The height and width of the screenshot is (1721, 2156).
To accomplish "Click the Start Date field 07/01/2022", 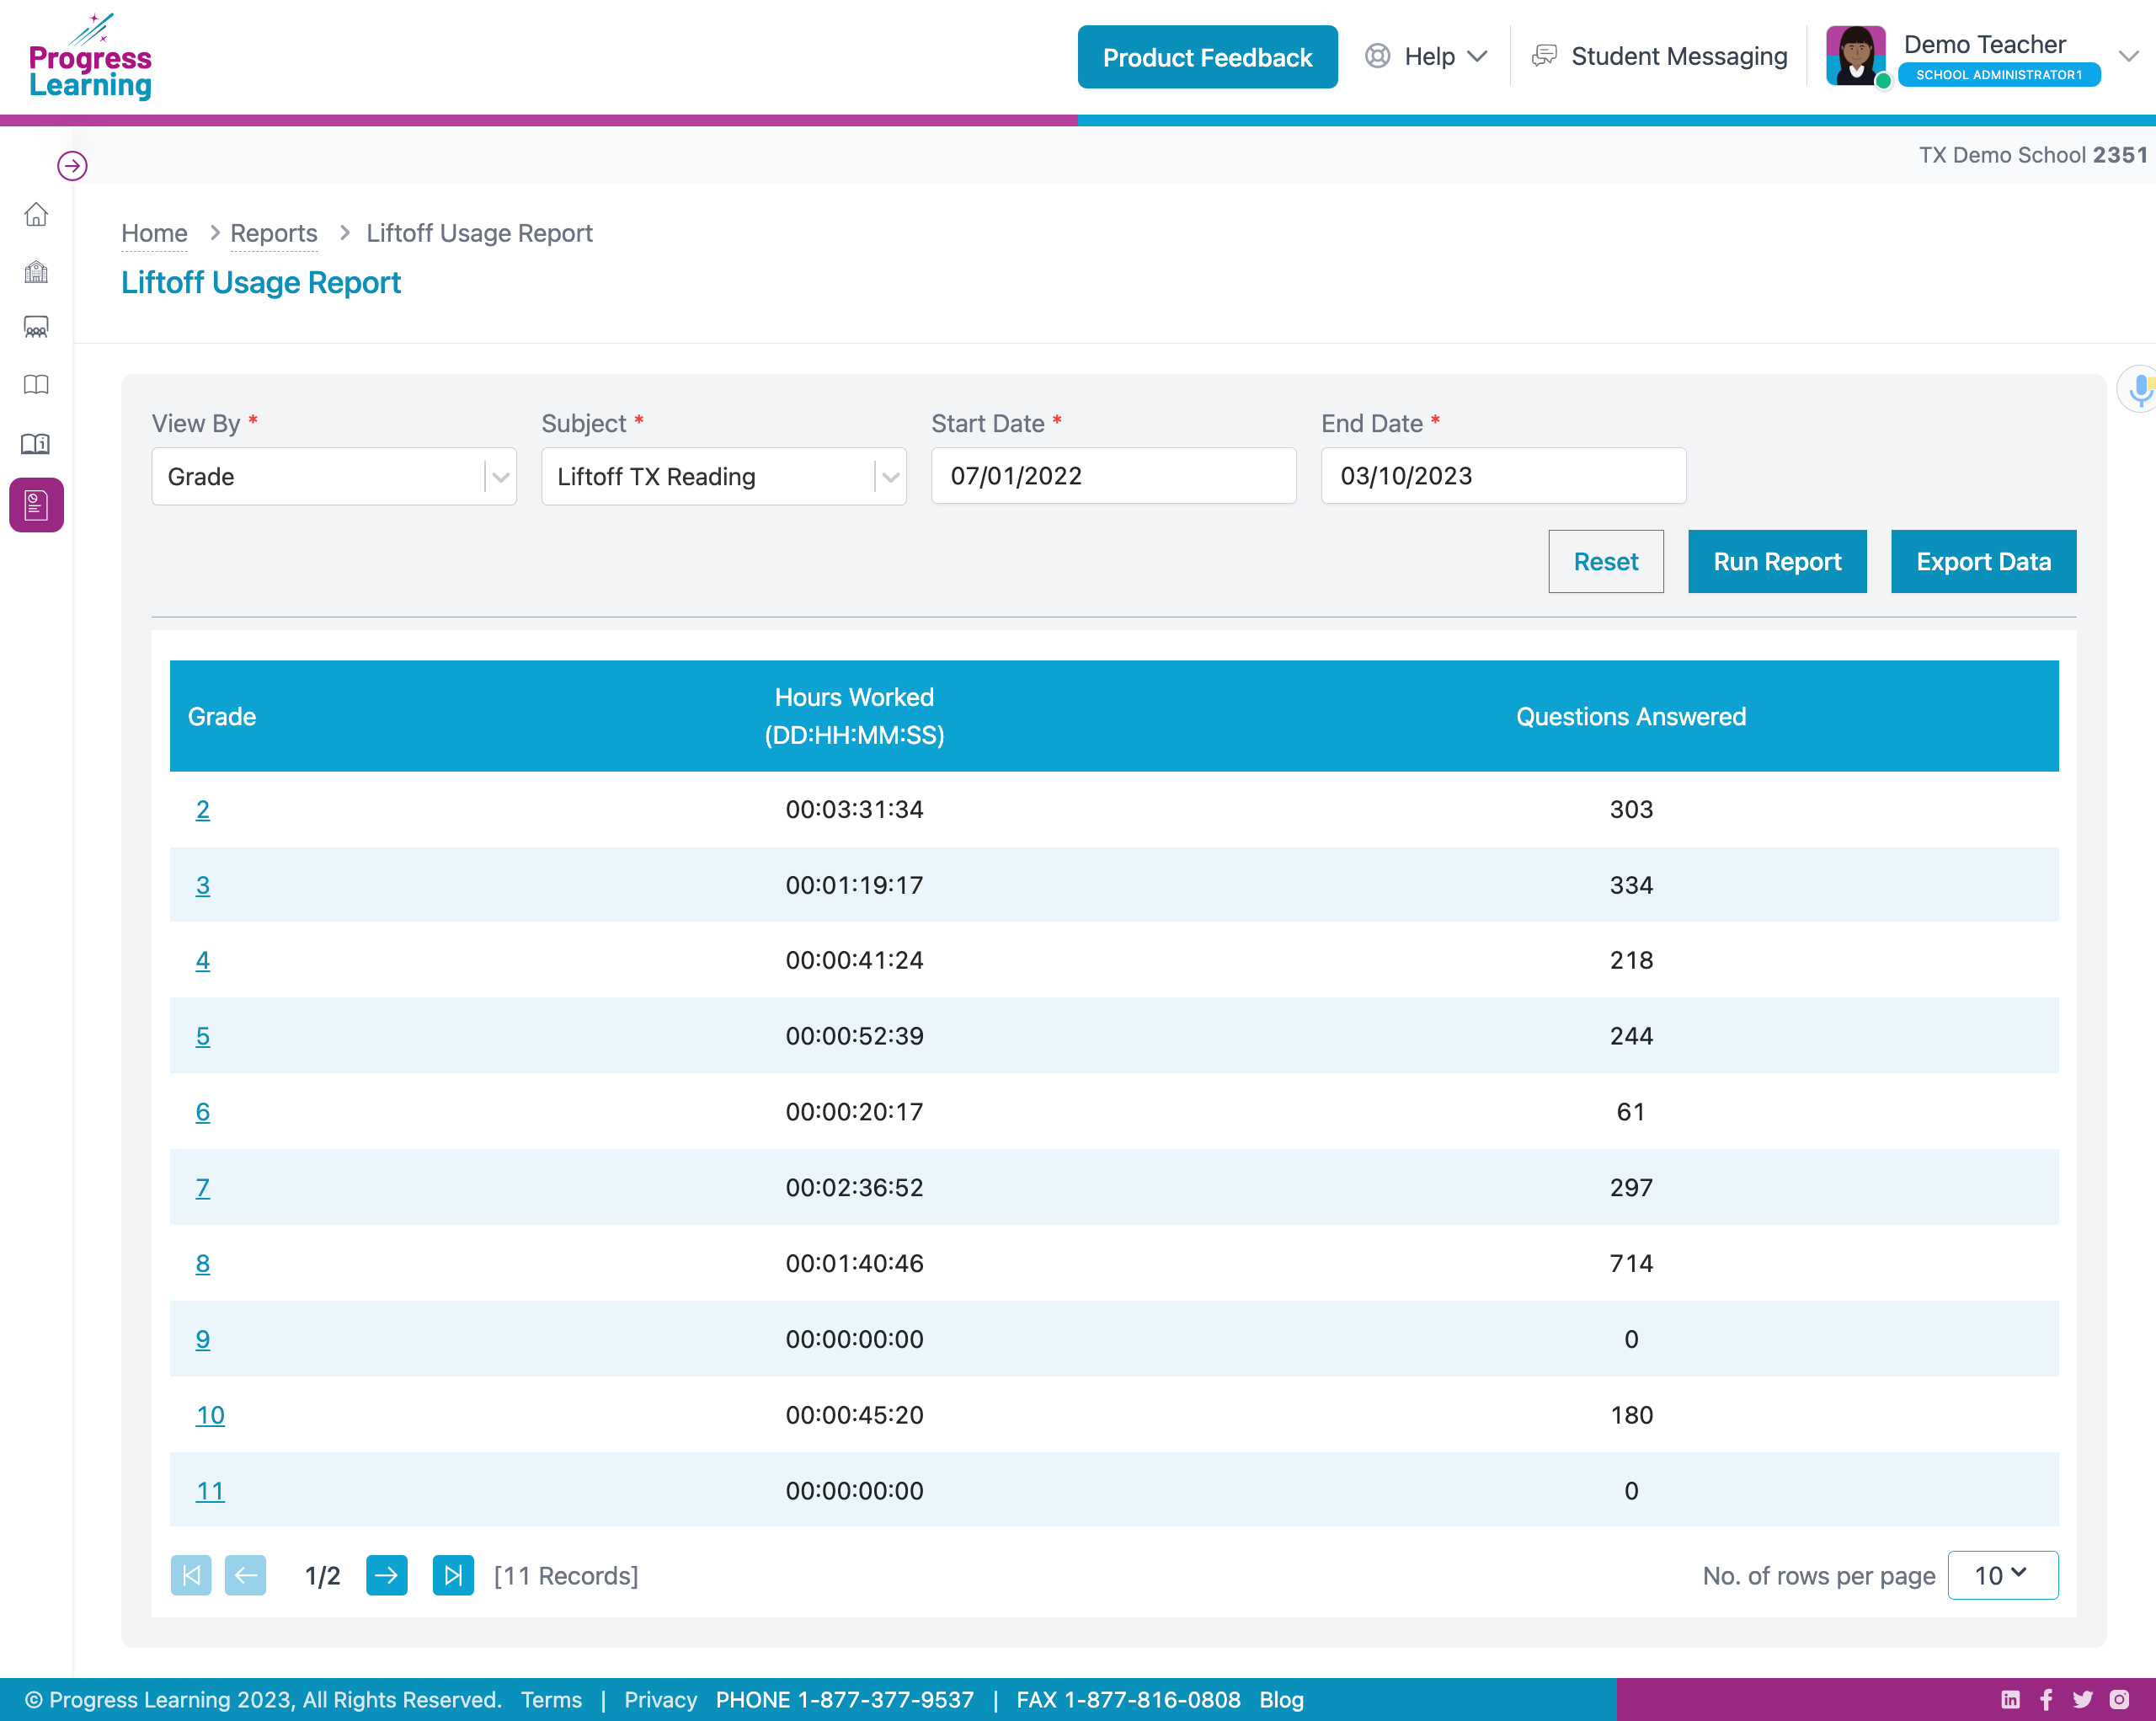I will point(1114,475).
